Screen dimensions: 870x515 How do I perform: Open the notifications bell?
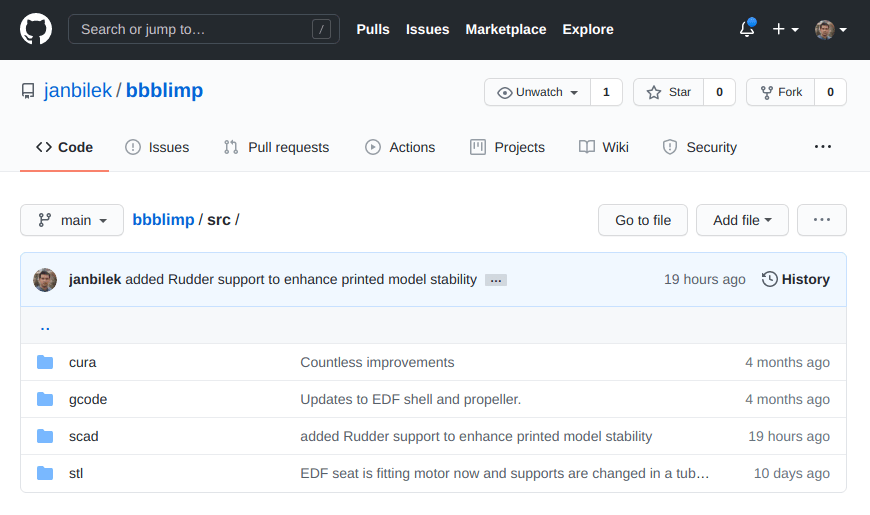[x=747, y=29]
